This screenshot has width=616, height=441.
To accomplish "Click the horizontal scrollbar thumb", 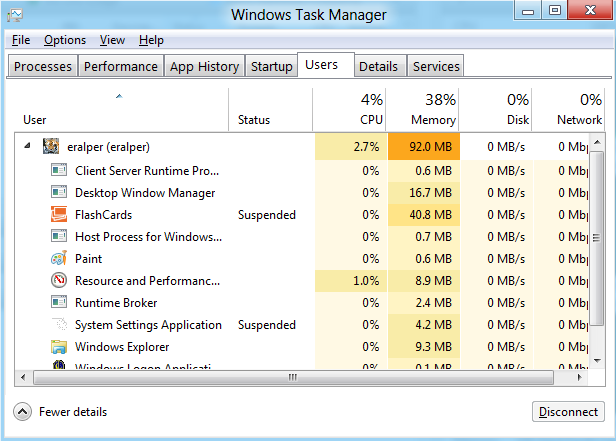I will coord(293,378).
